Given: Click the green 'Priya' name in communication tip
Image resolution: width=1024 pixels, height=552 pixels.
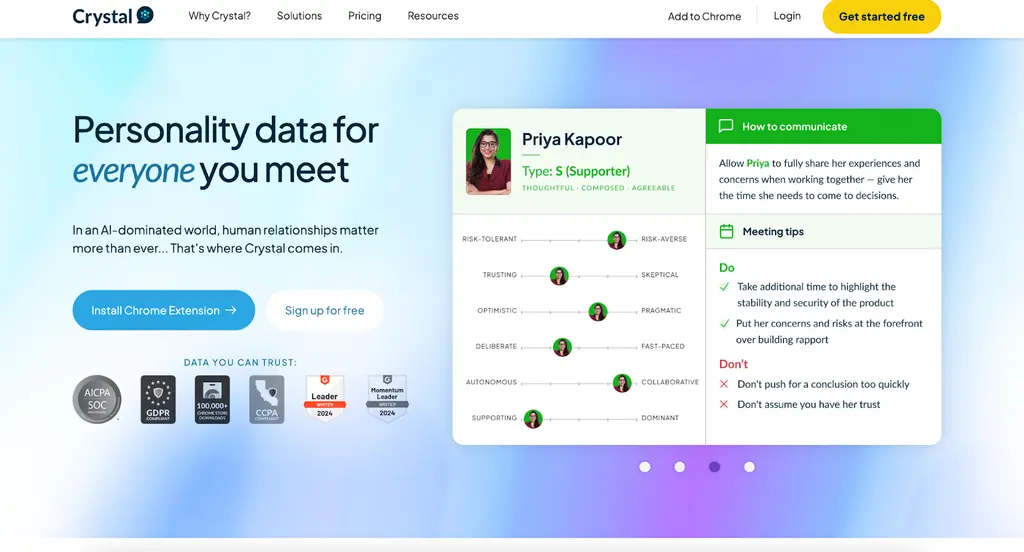Looking at the screenshot, I should pyautogui.click(x=758, y=163).
